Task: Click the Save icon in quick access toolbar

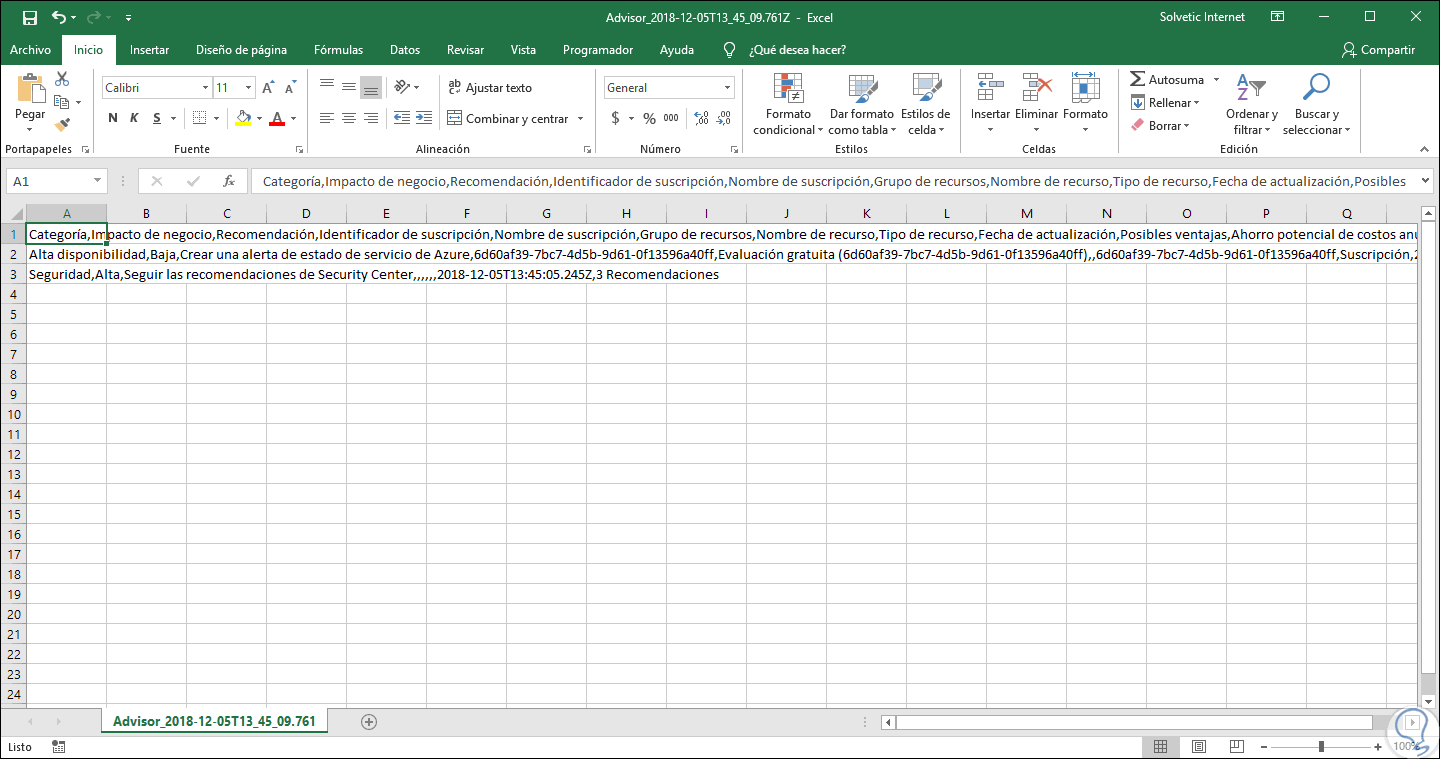Action: pyautogui.click(x=29, y=17)
